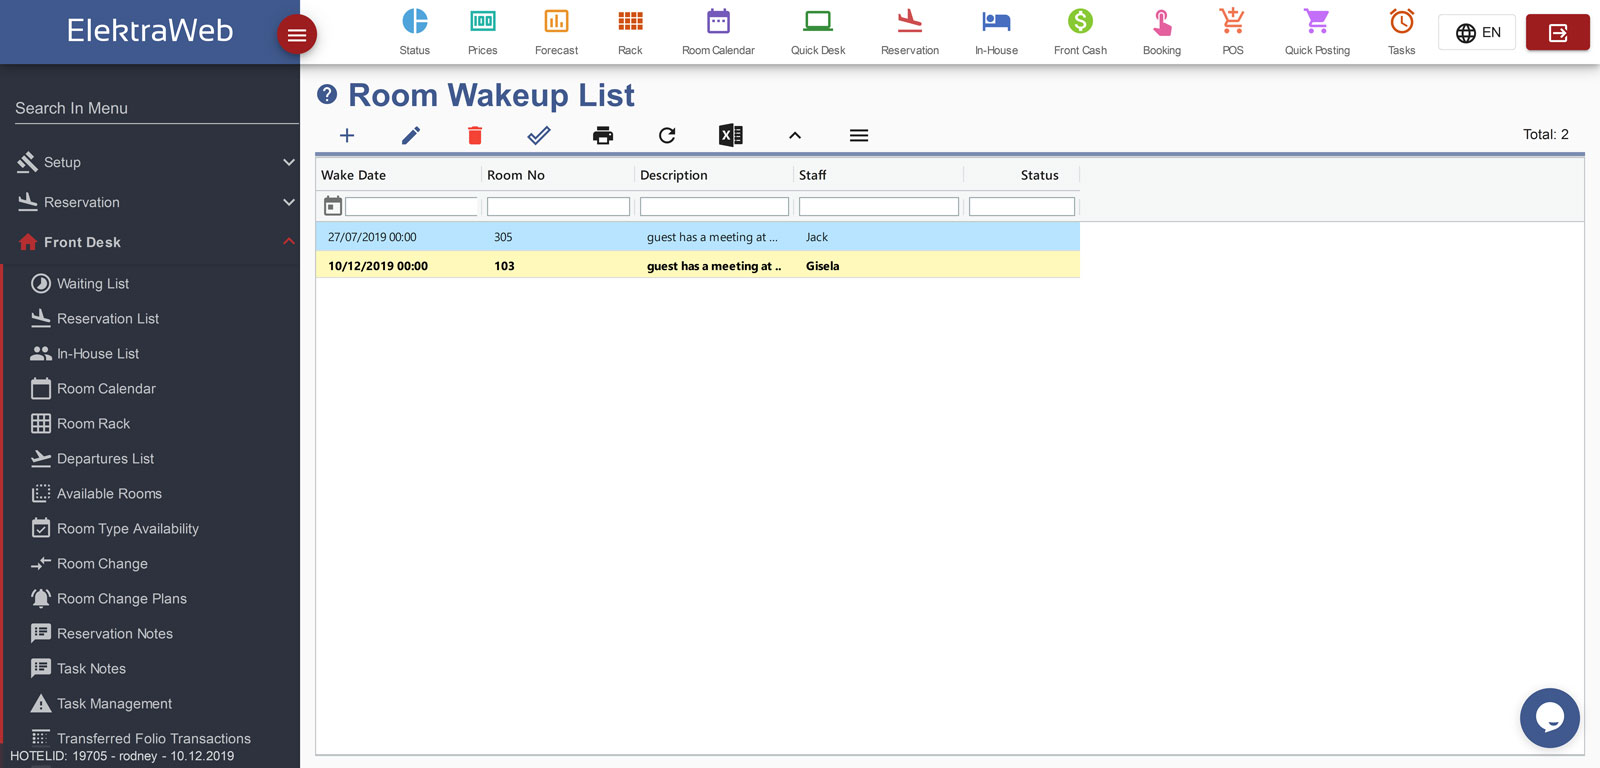Expand the Setup menu
This screenshot has height=768, width=1600.
coord(150,162)
